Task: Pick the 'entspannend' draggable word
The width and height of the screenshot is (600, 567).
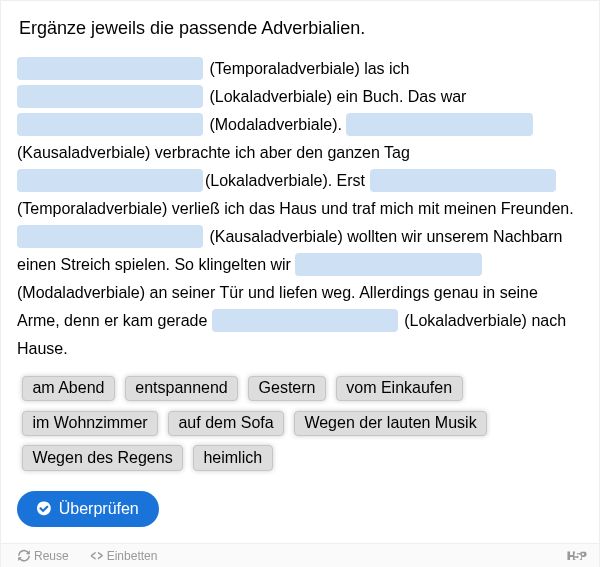Action: coord(181,388)
